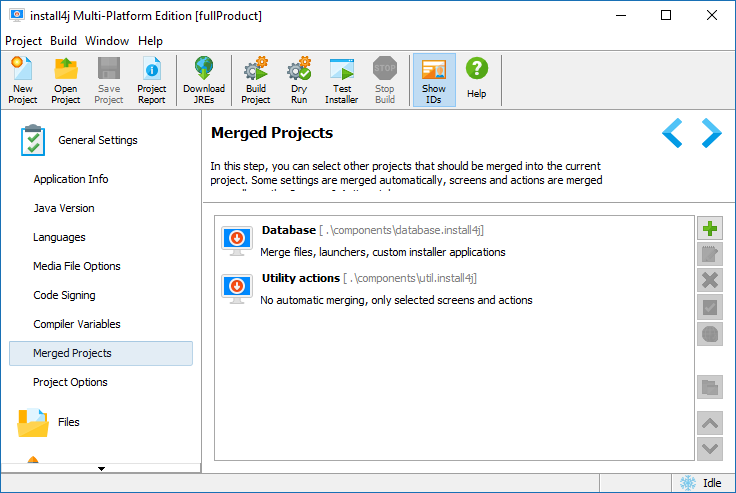This screenshot has height=493, width=736.
Task: Move entry up with up chevron
Action: click(x=710, y=424)
